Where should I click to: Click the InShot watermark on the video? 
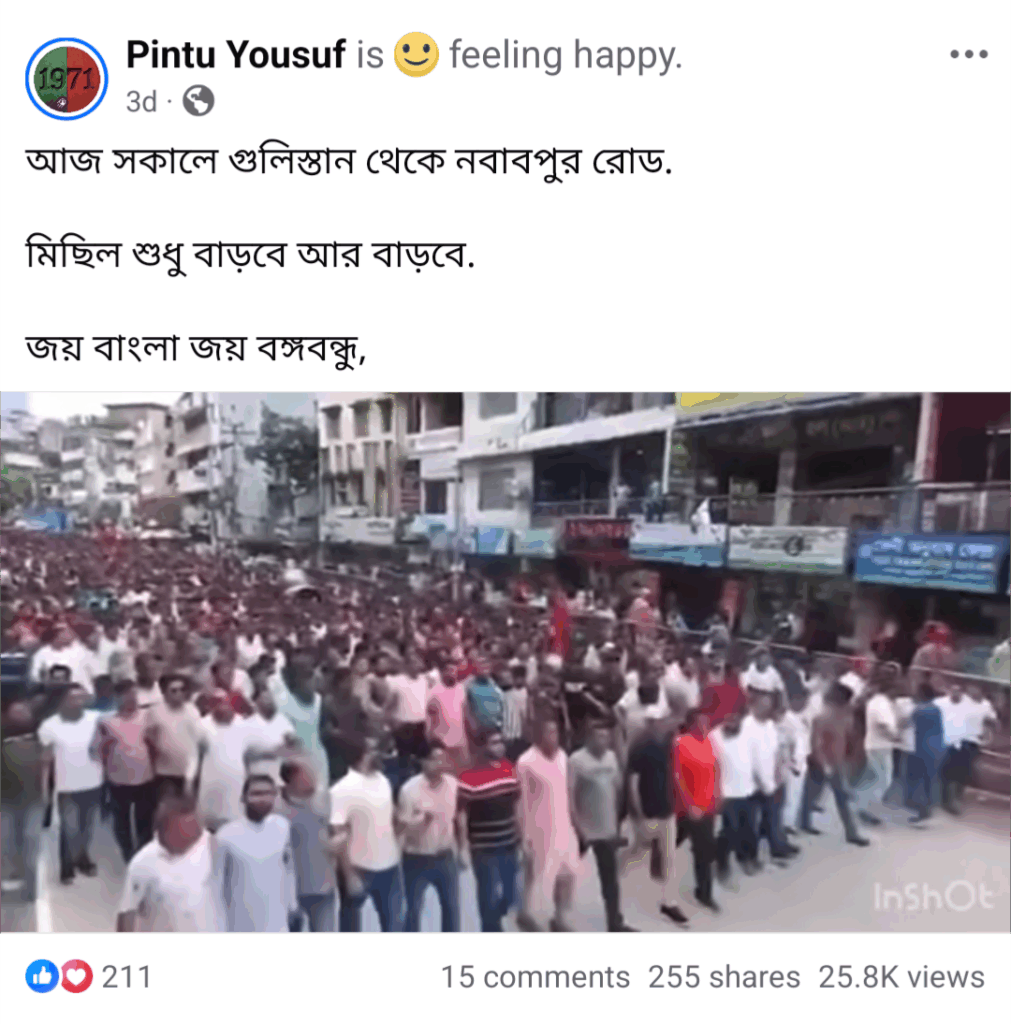pos(933,897)
